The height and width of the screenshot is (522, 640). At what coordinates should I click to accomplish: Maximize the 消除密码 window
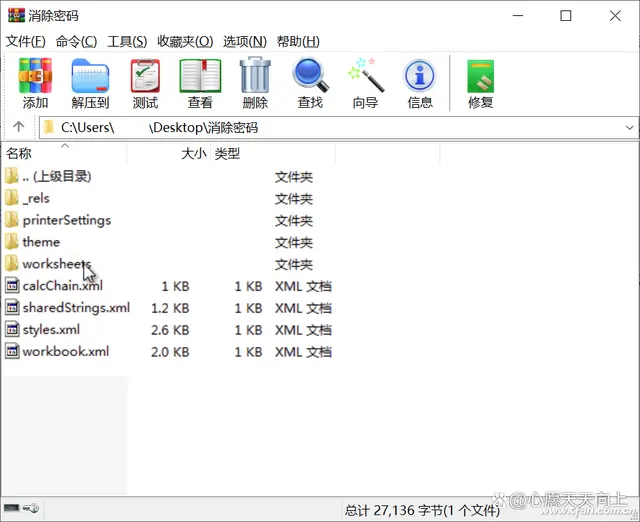coord(566,16)
